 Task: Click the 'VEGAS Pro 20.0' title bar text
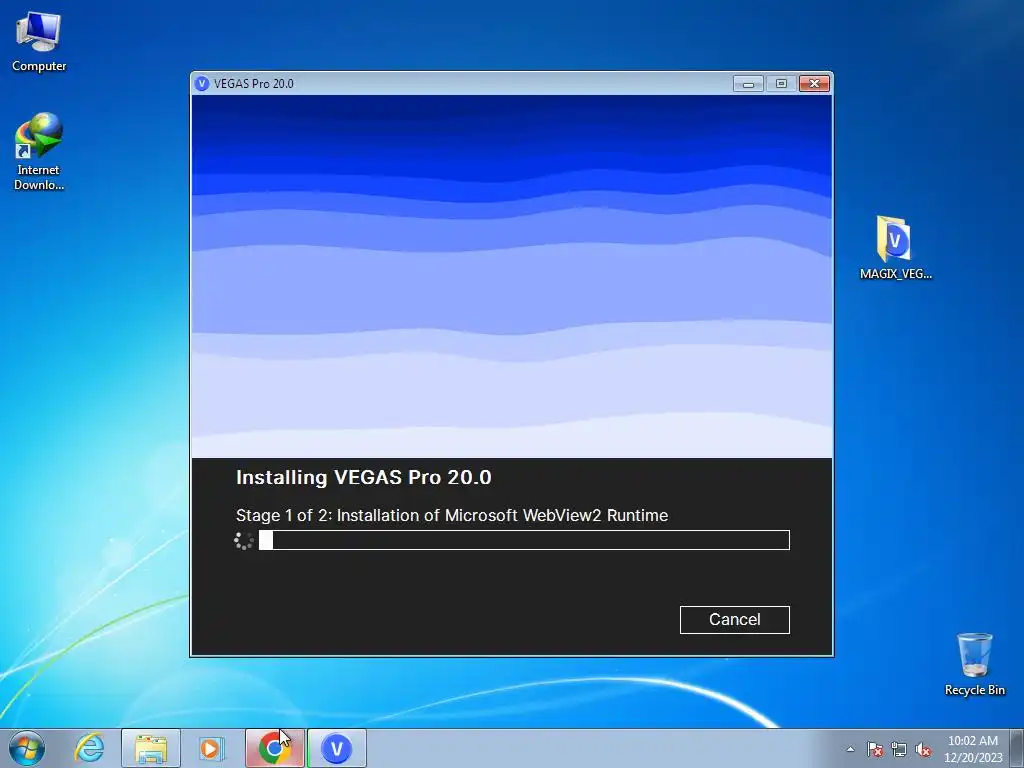point(253,84)
